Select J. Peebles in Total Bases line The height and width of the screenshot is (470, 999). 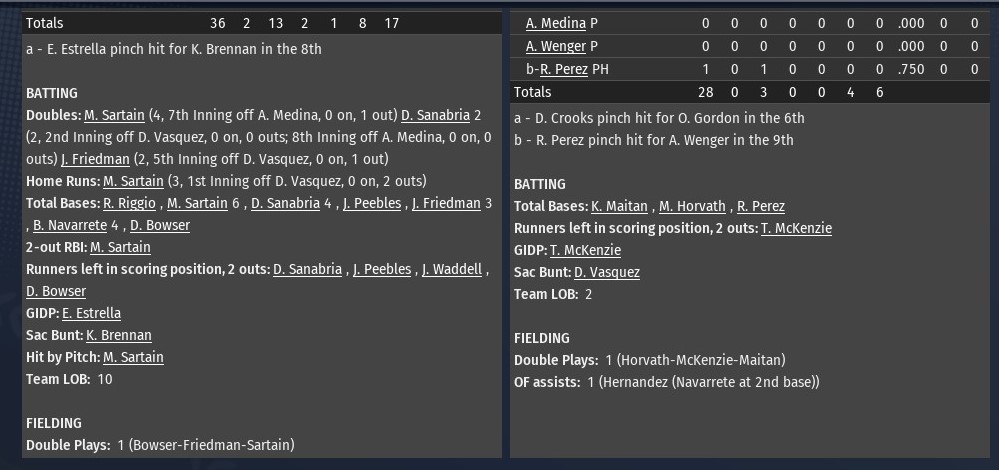(372, 204)
